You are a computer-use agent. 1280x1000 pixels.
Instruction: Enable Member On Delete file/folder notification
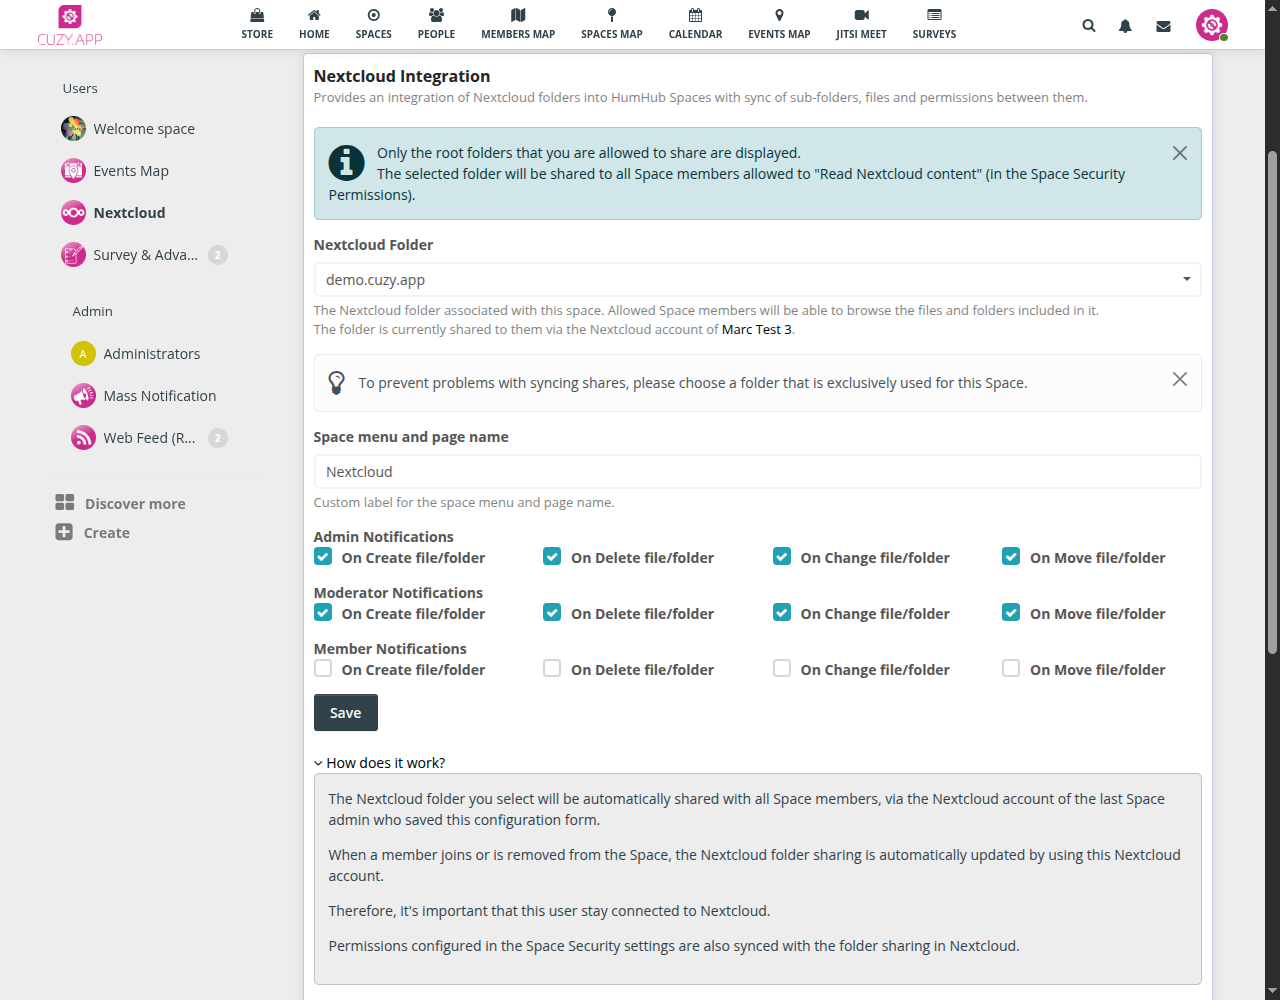(x=552, y=669)
